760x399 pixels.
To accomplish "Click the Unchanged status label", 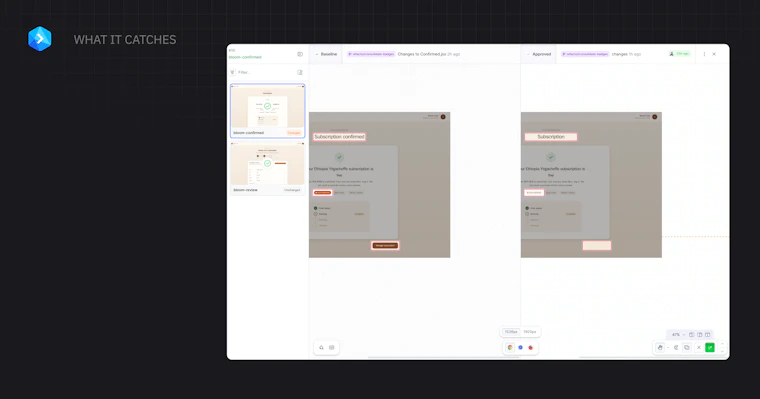I will (x=292, y=190).
